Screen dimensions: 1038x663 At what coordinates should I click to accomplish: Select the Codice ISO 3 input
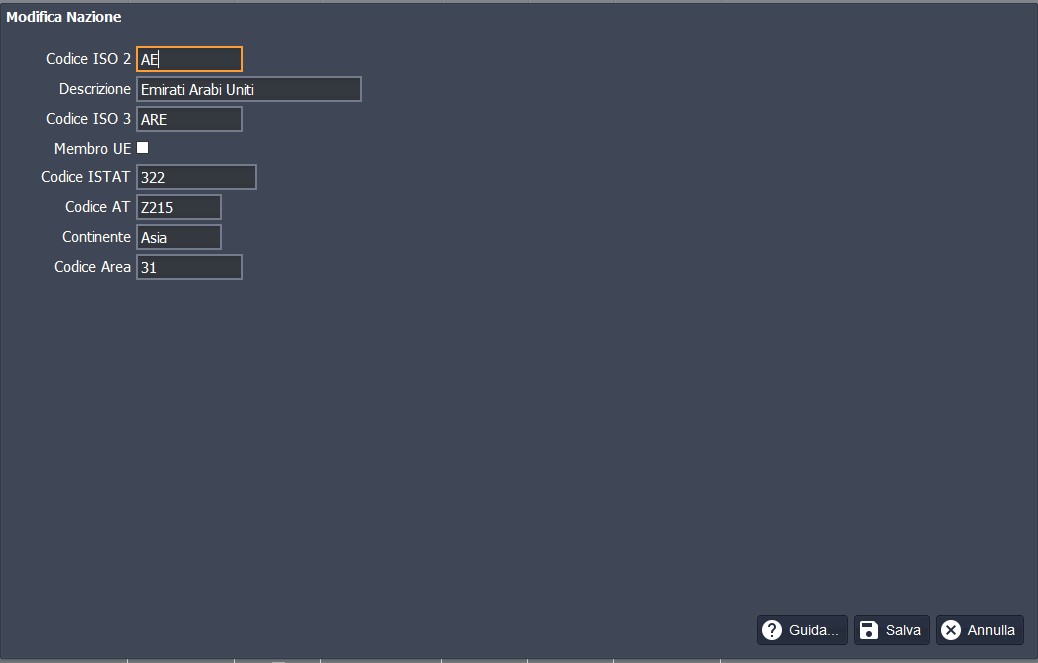click(x=189, y=119)
